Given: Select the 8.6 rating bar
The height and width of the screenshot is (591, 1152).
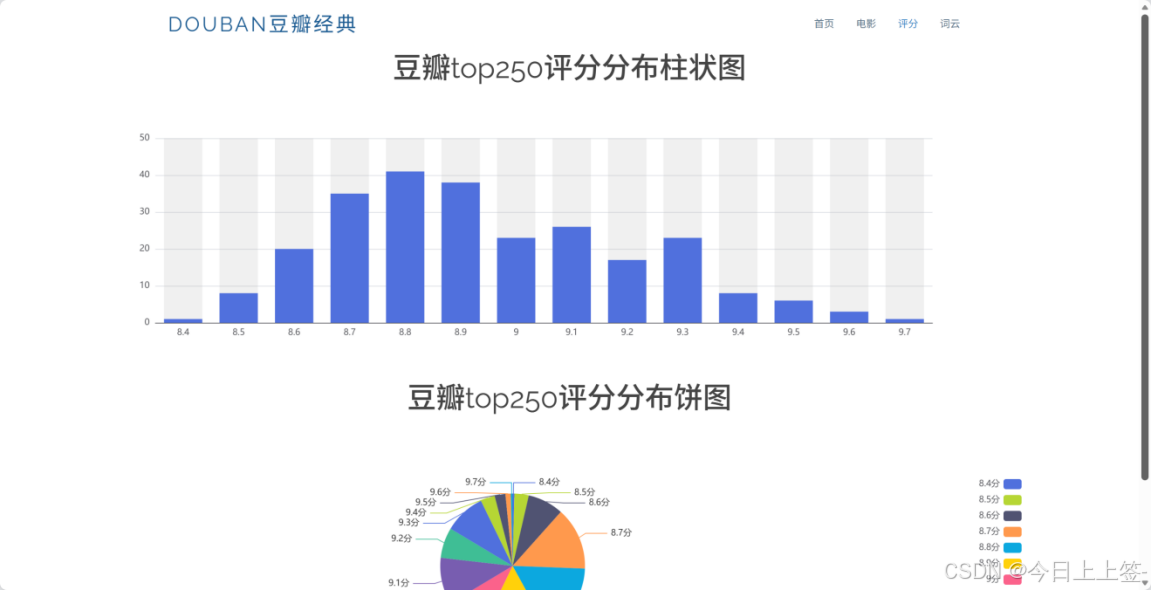Looking at the screenshot, I should coord(294,286).
